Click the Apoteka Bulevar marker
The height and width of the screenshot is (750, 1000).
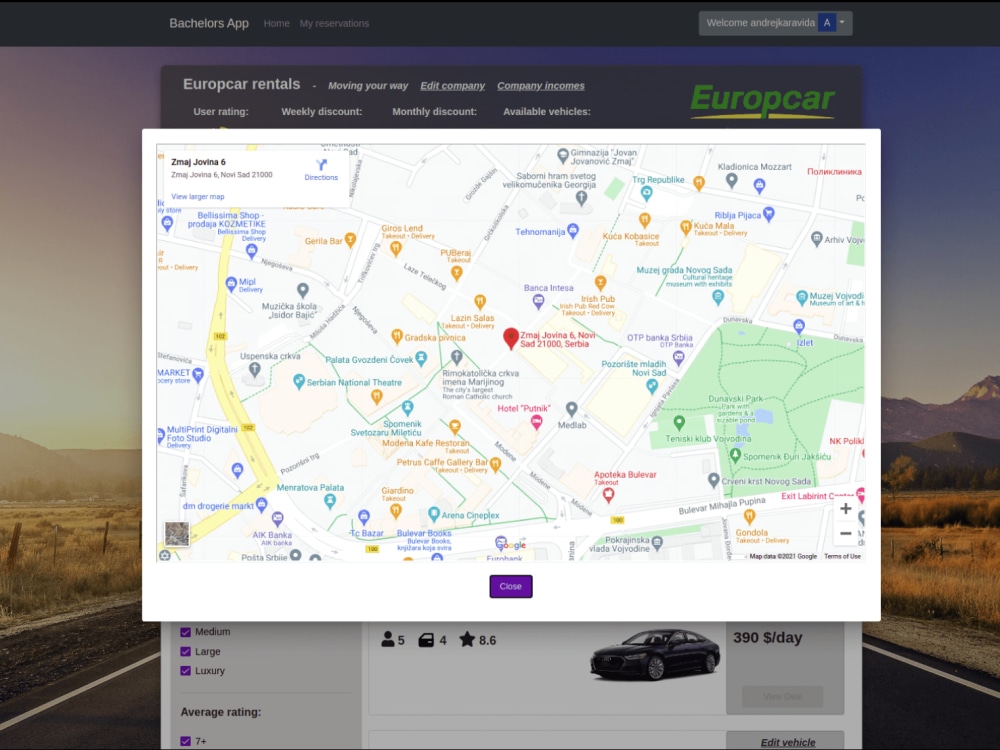coord(608,494)
